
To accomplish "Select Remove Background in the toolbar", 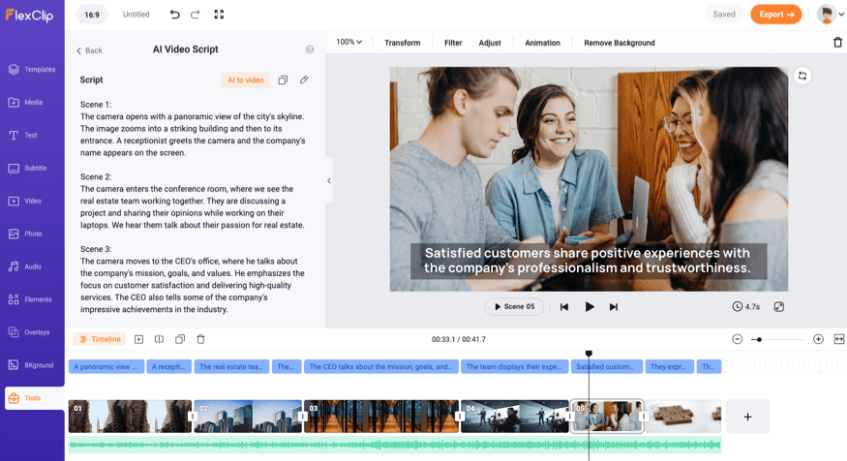I will pos(619,43).
